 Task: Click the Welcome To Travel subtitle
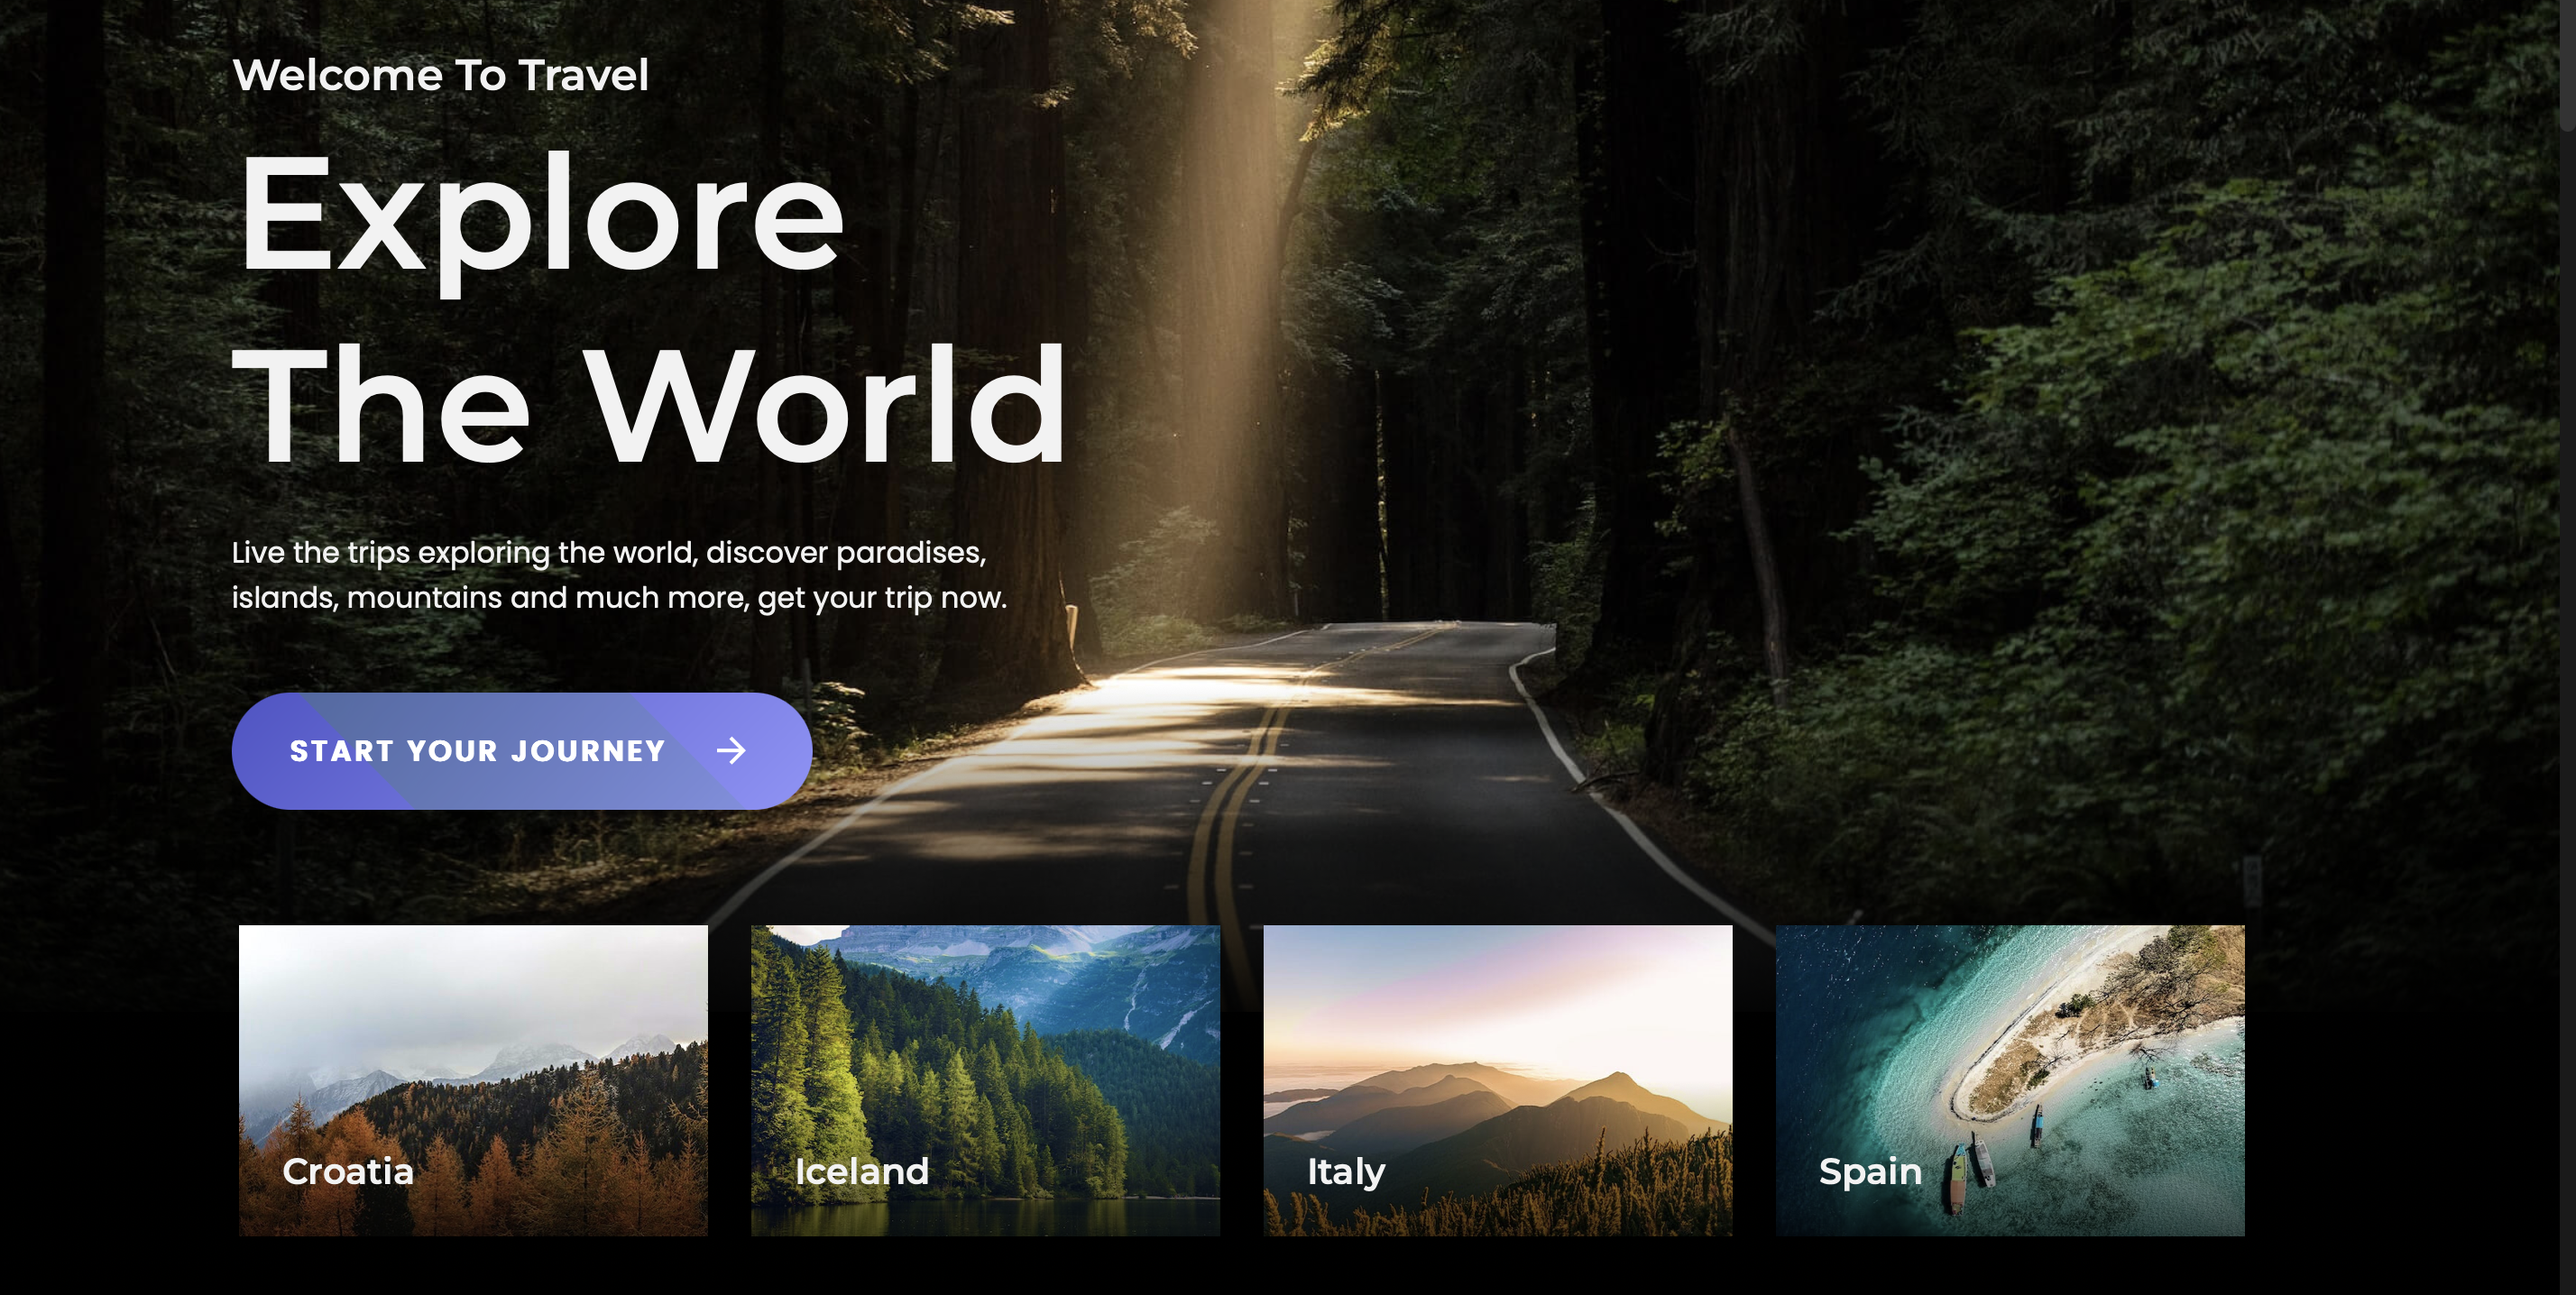[x=440, y=75]
